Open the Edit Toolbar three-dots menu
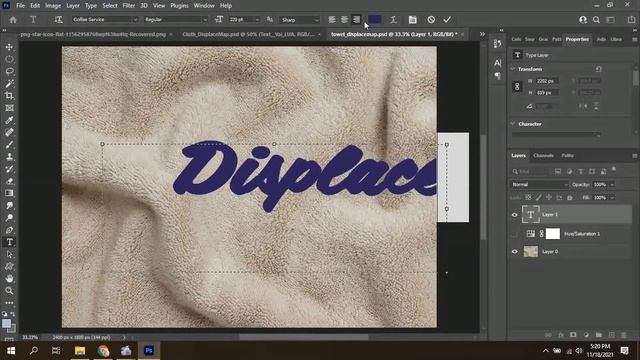640x360 pixels. pos(9,303)
